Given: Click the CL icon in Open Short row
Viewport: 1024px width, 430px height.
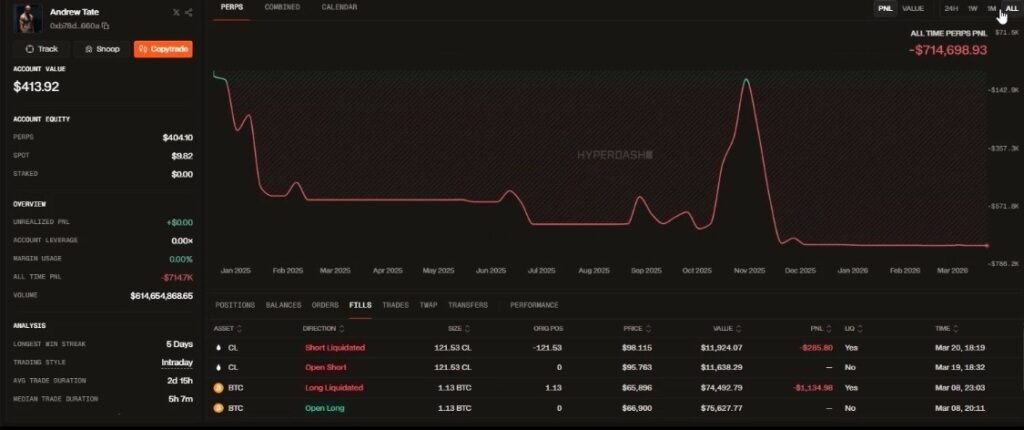Looking at the screenshot, I should 219,368.
